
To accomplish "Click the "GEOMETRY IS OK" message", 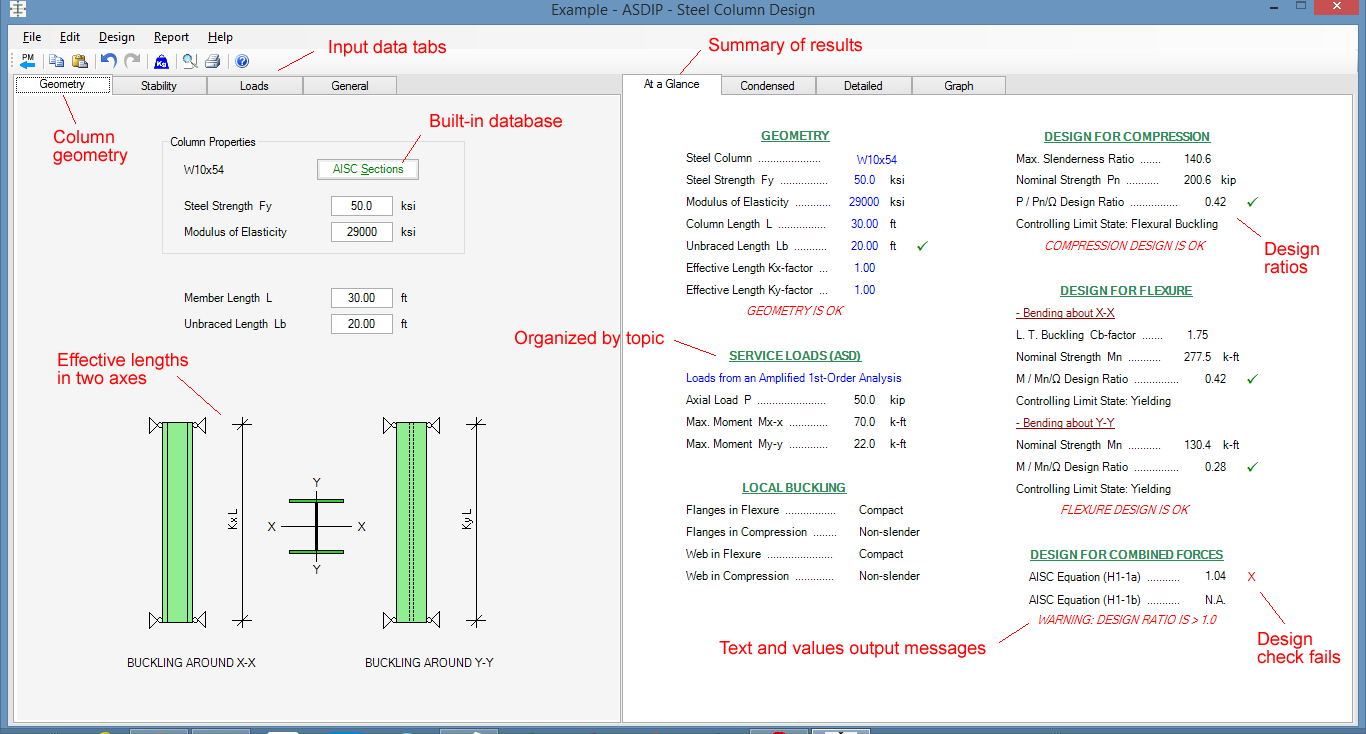I will click(x=795, y=311).
